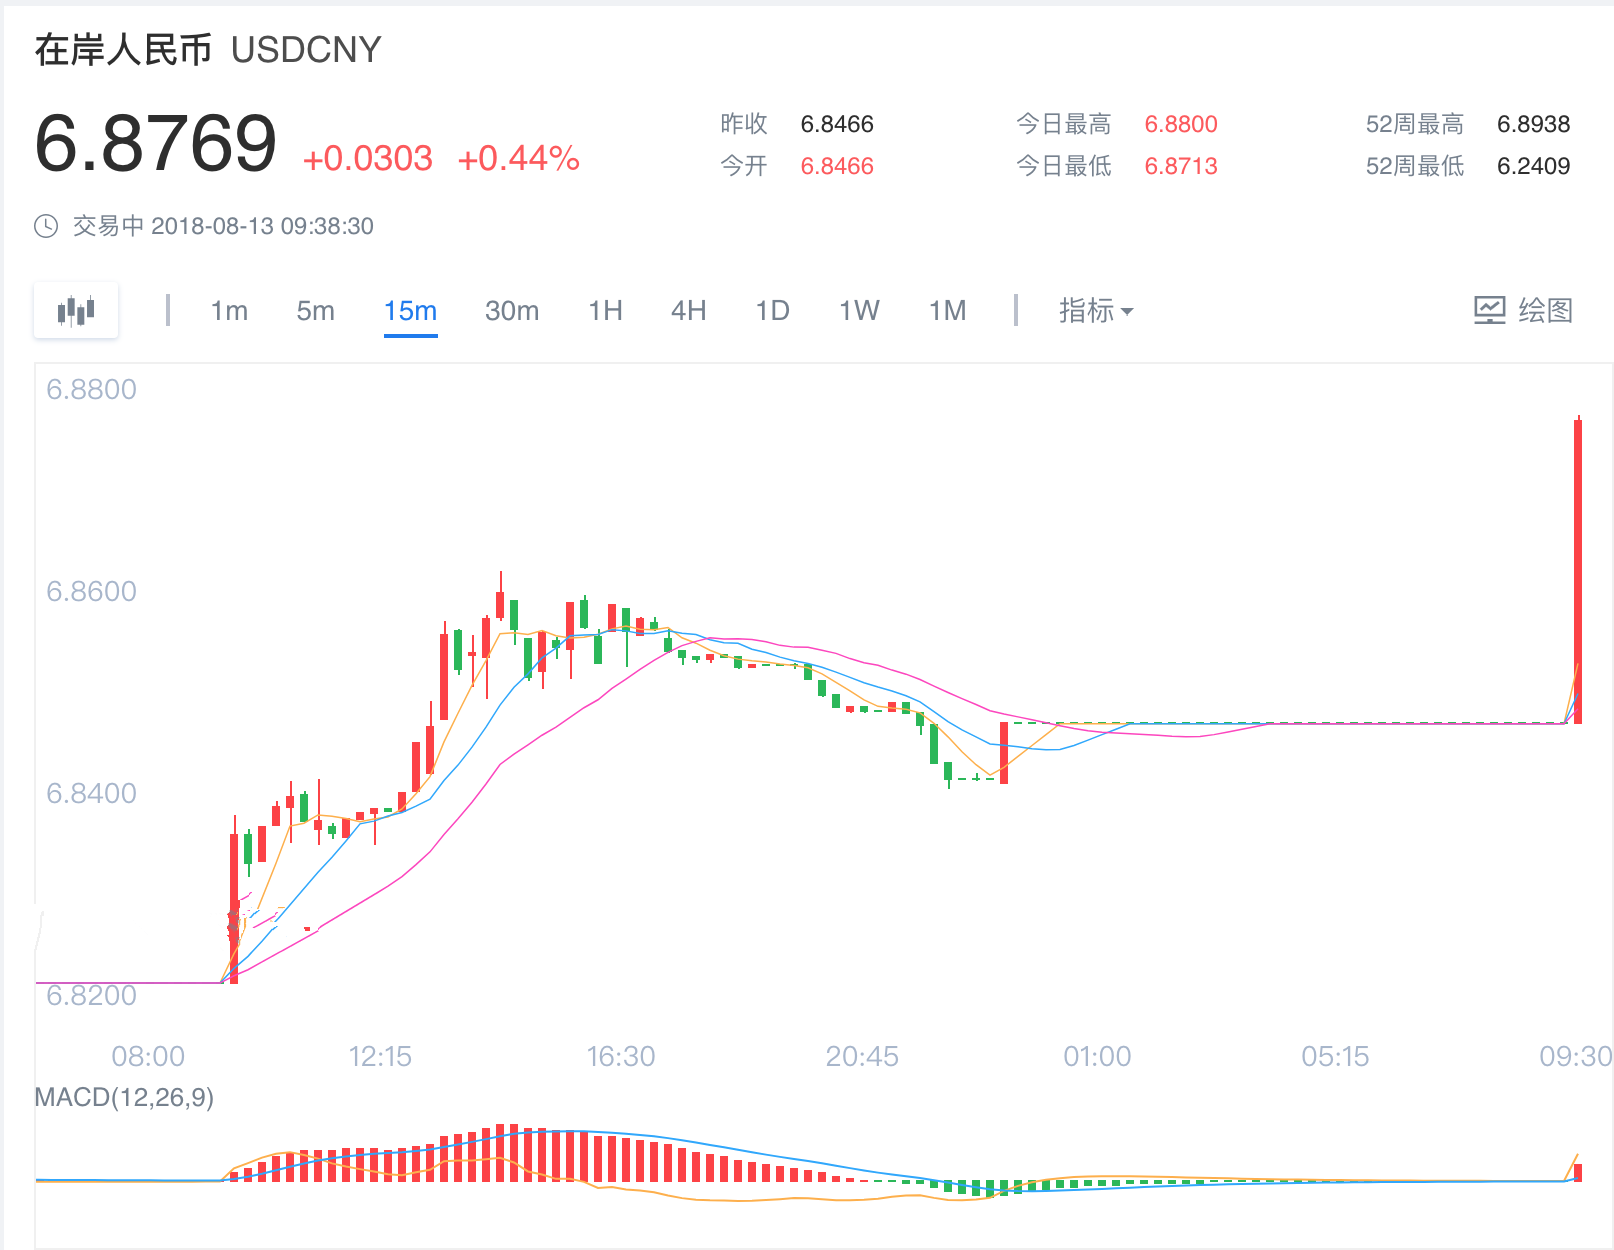
Task: Click the 05:15 time axis label
Action: point(1335,1056)
